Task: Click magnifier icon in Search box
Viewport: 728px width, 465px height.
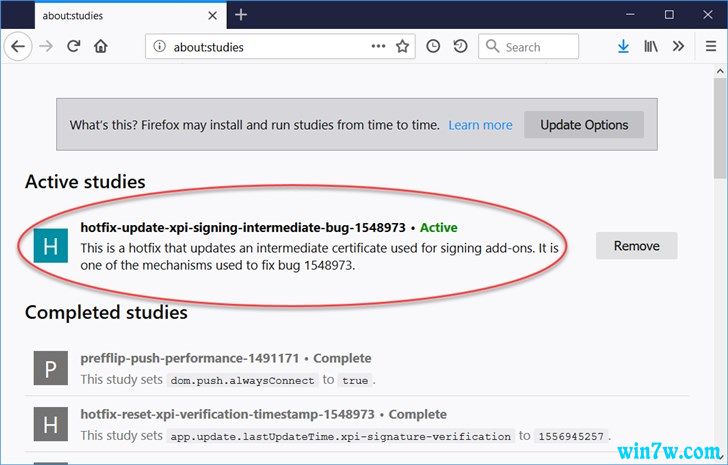Action: pos(492,46)
